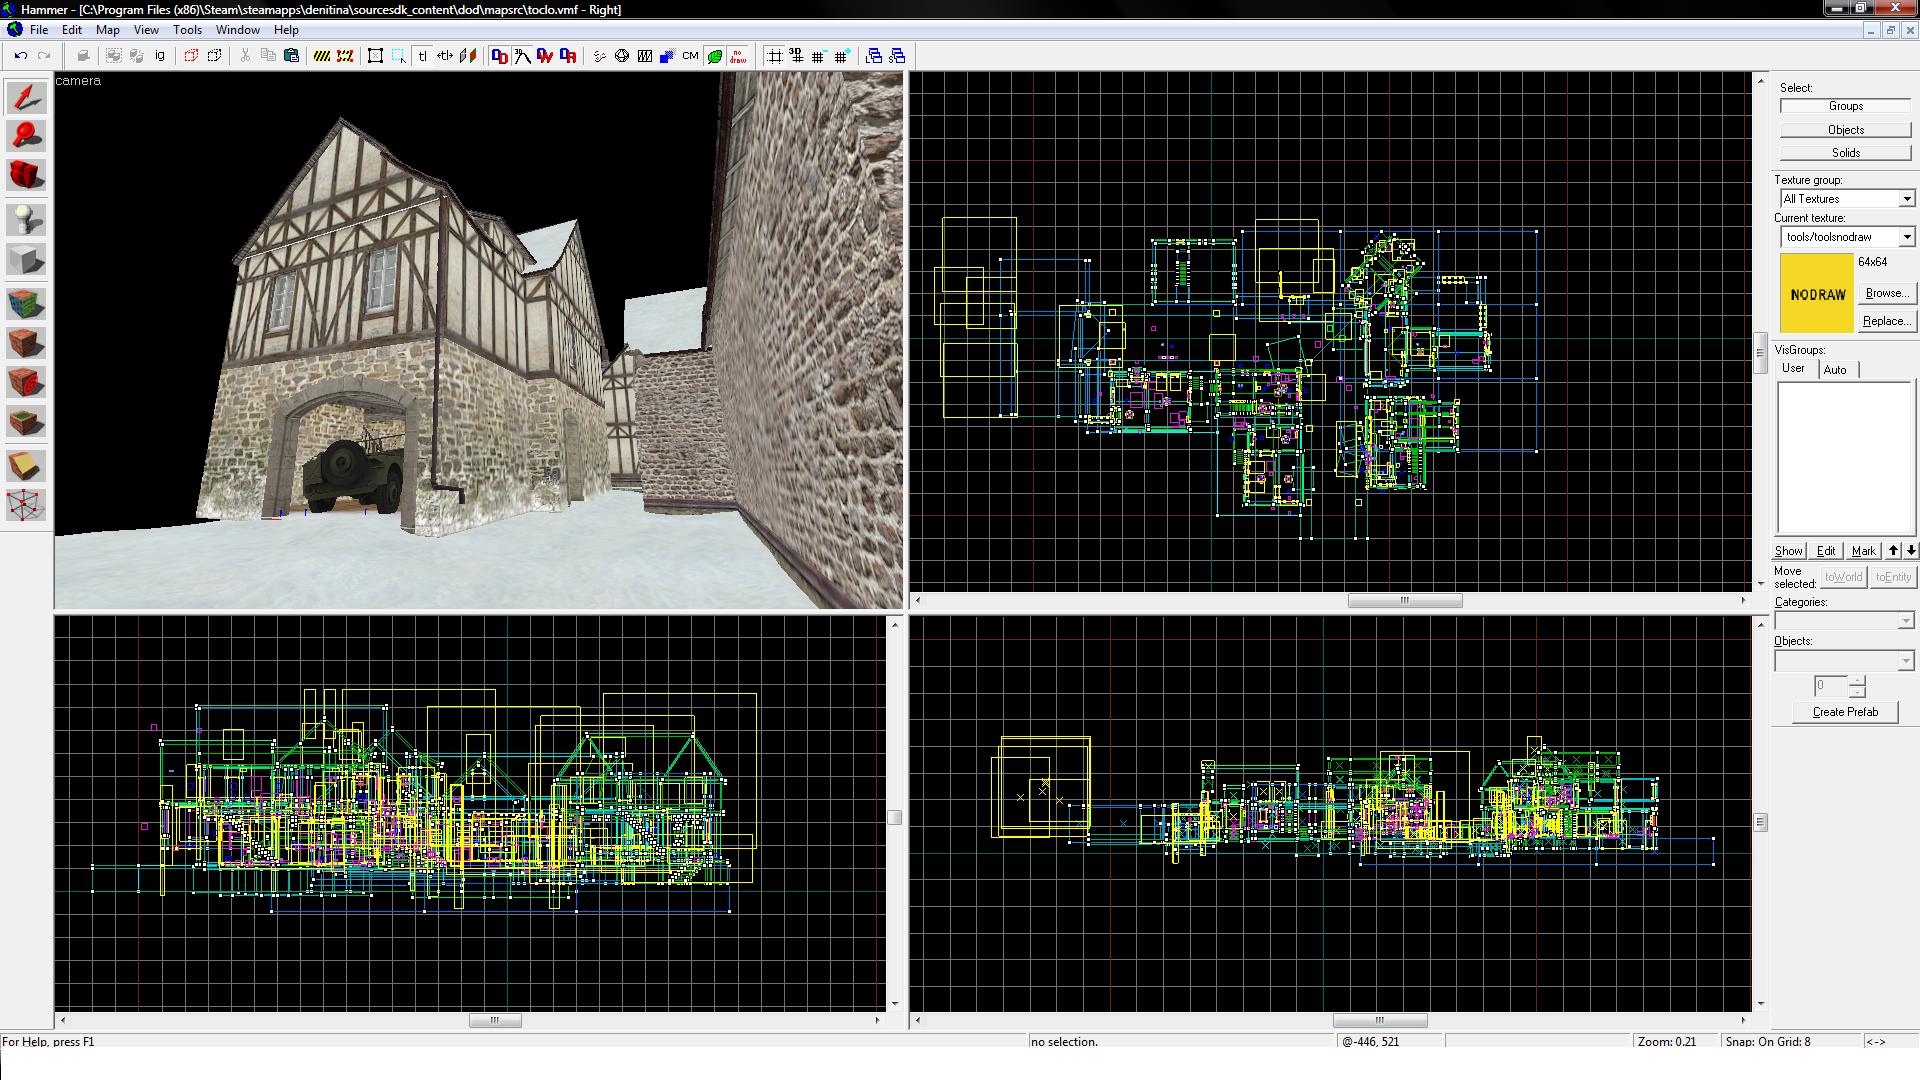Open the Current texture dropdown
This screenshot has width=1920, height=1080.
point(1906,237)
